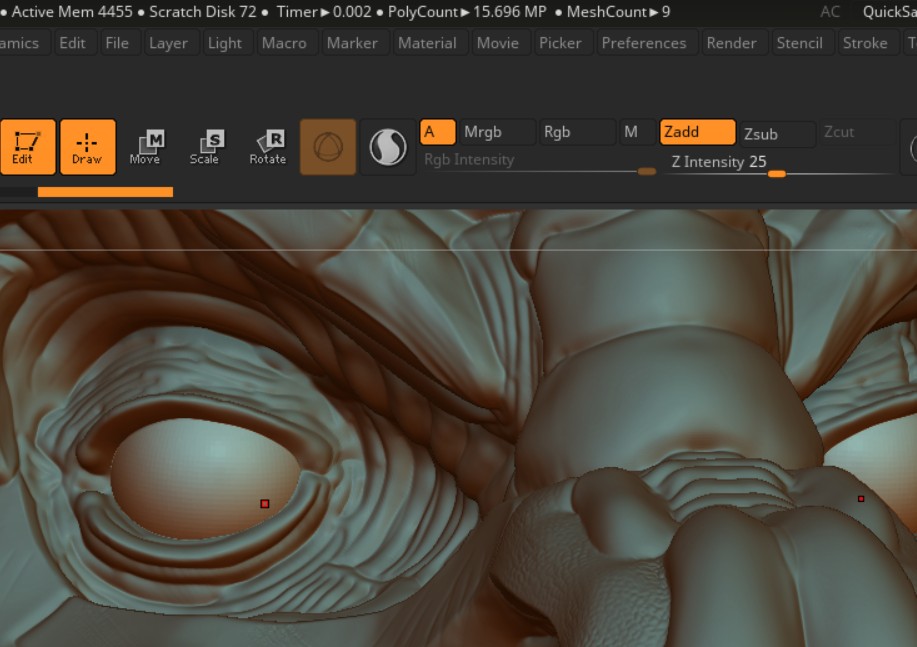Viewport: 917px width, 647px height.
Task: Open the Marker menu
Action: [x=352, y=43]
